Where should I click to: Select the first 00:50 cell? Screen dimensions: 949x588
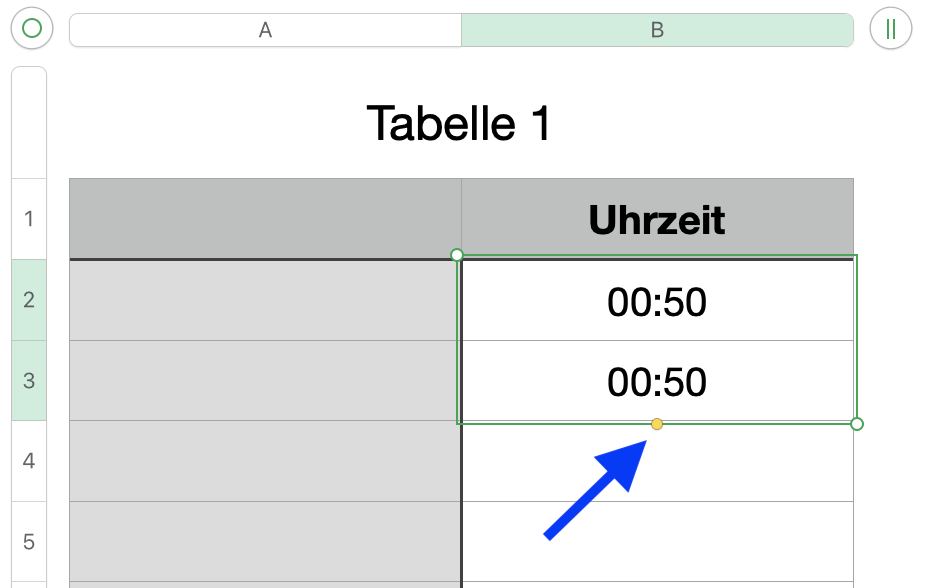point(657,301)
